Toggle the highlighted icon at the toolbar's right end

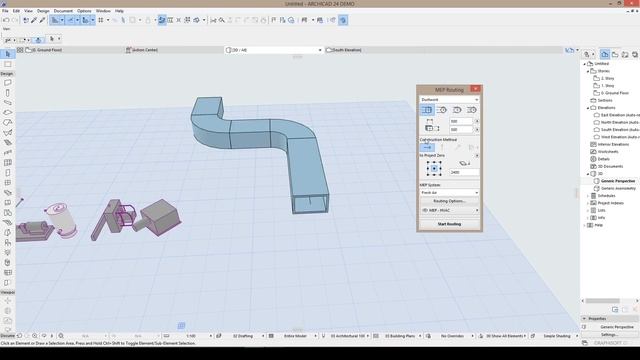click(343, 20)
